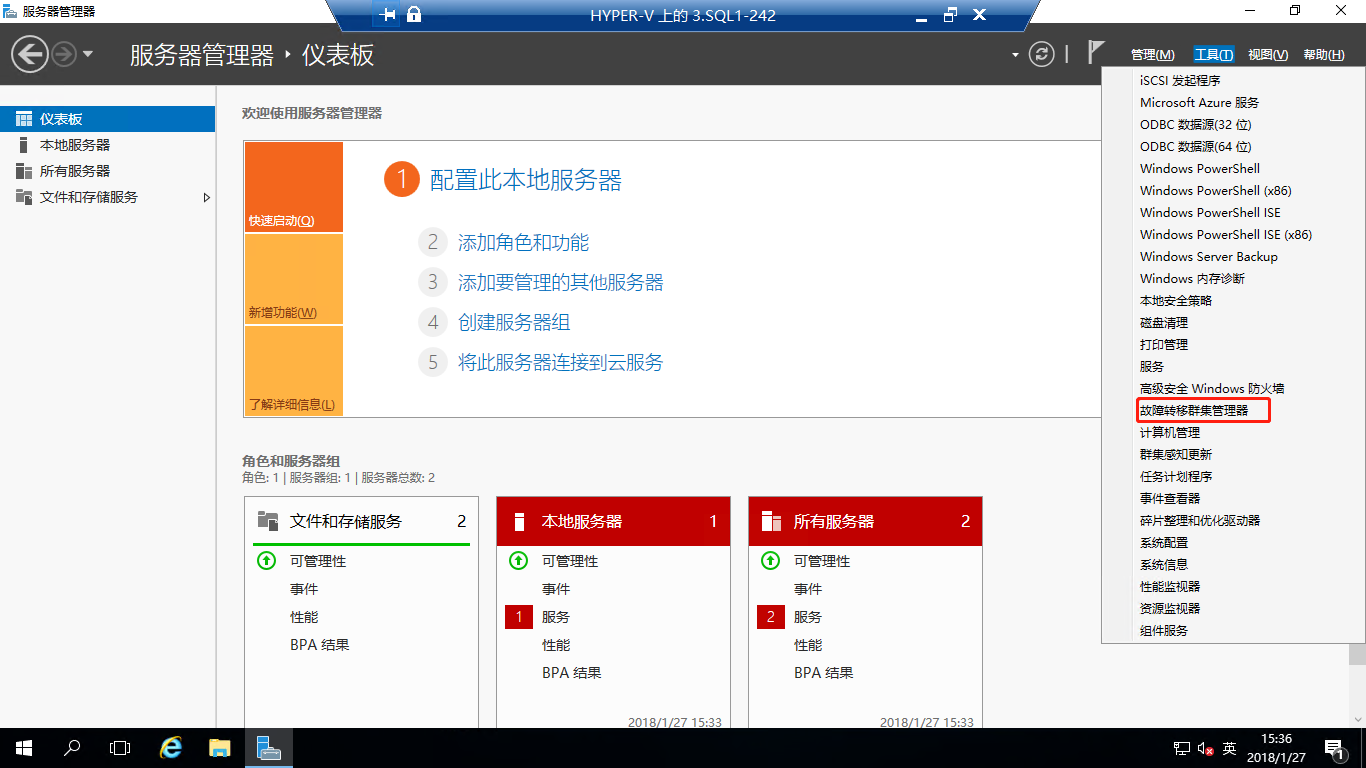Click BPA 结果 in 本地服务器 tile
Image resolution: width=1366 pixels, height=768 pixels.
[x=572, y=673]
